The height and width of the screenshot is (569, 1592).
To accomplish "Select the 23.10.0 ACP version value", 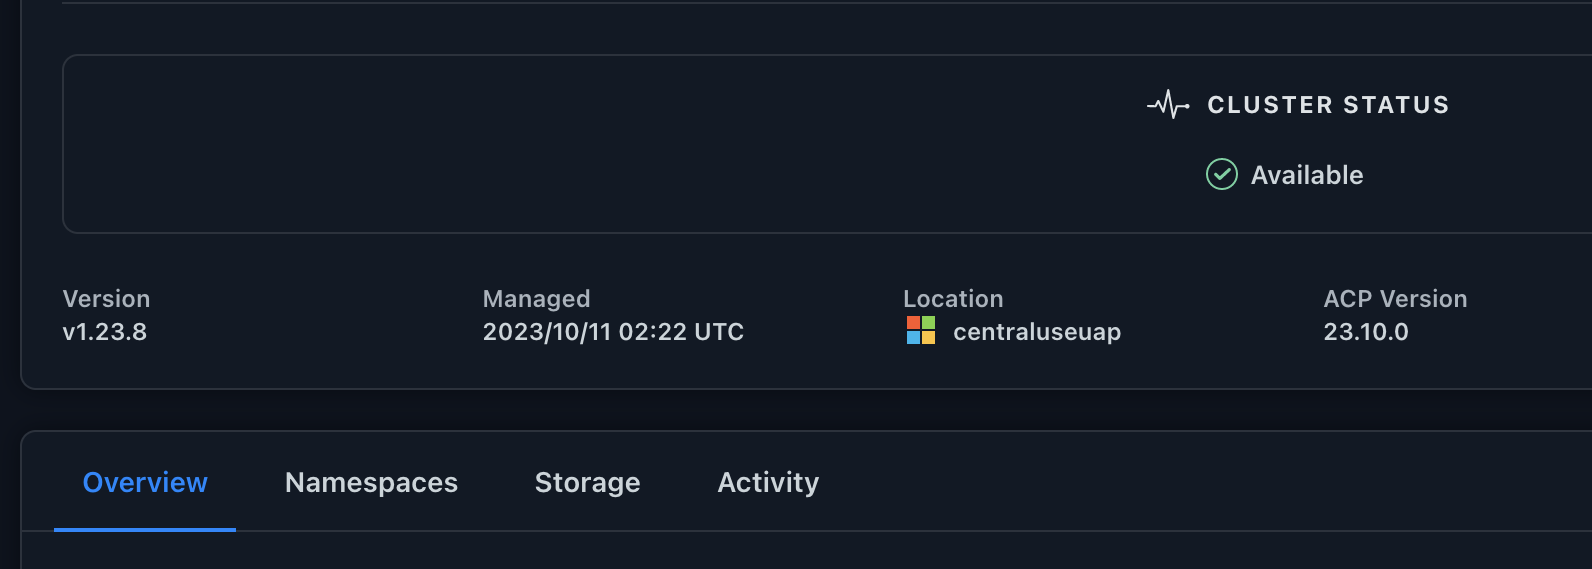I will pyautogui.click(x=1366, y=332).
